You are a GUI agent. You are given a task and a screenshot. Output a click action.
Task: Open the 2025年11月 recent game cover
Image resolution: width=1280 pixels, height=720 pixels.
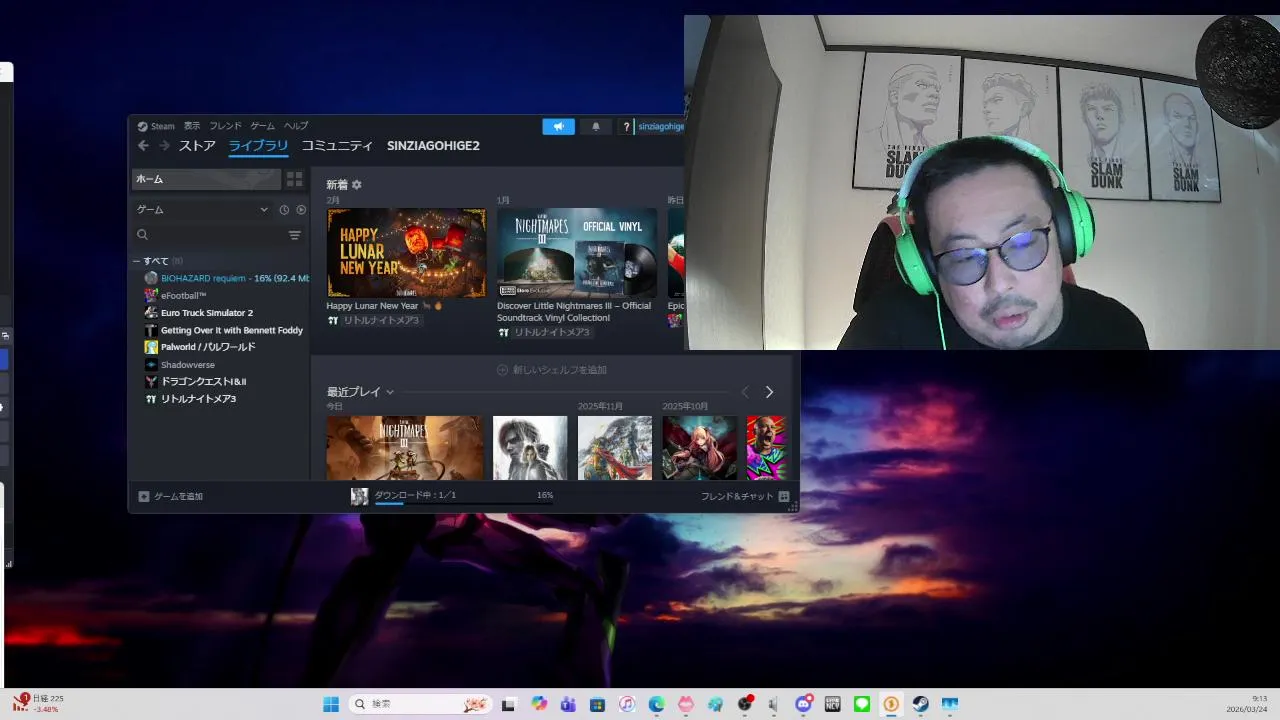[x=615, y=448]
